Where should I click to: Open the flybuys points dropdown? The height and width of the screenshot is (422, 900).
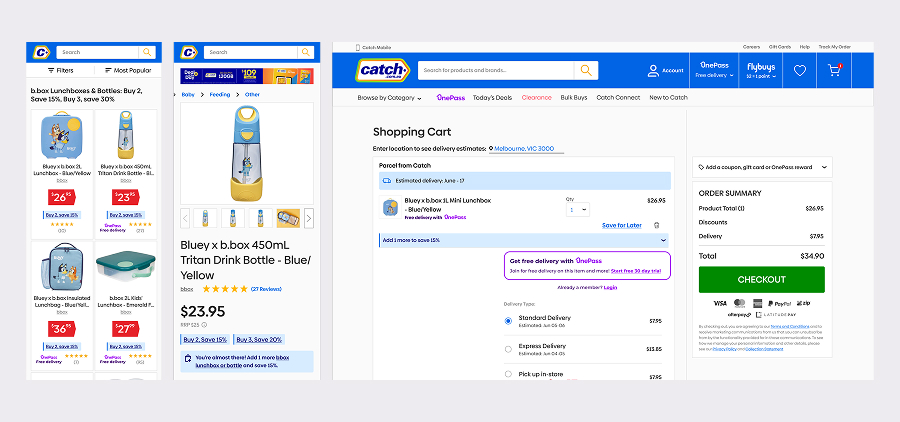click(761, 71)
